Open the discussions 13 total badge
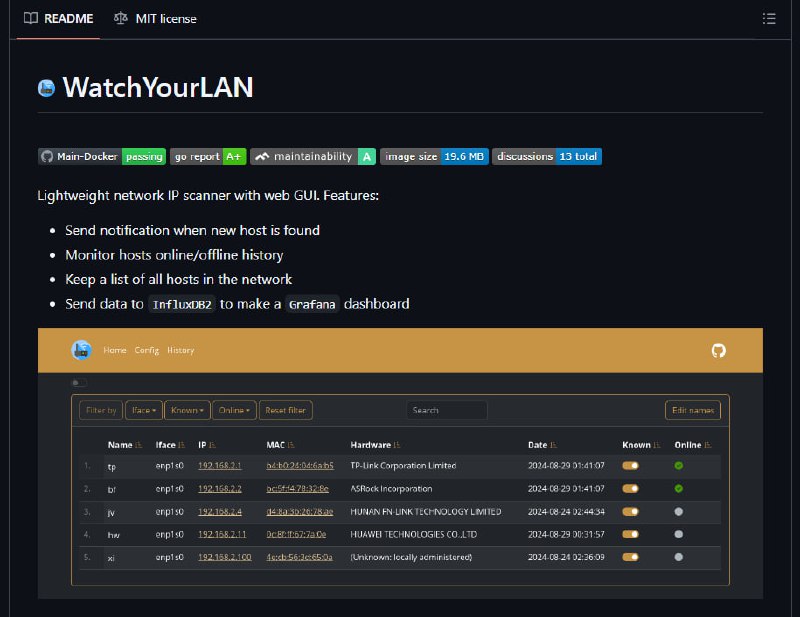Viewport: 800px width, 617px height. [547, 156]
